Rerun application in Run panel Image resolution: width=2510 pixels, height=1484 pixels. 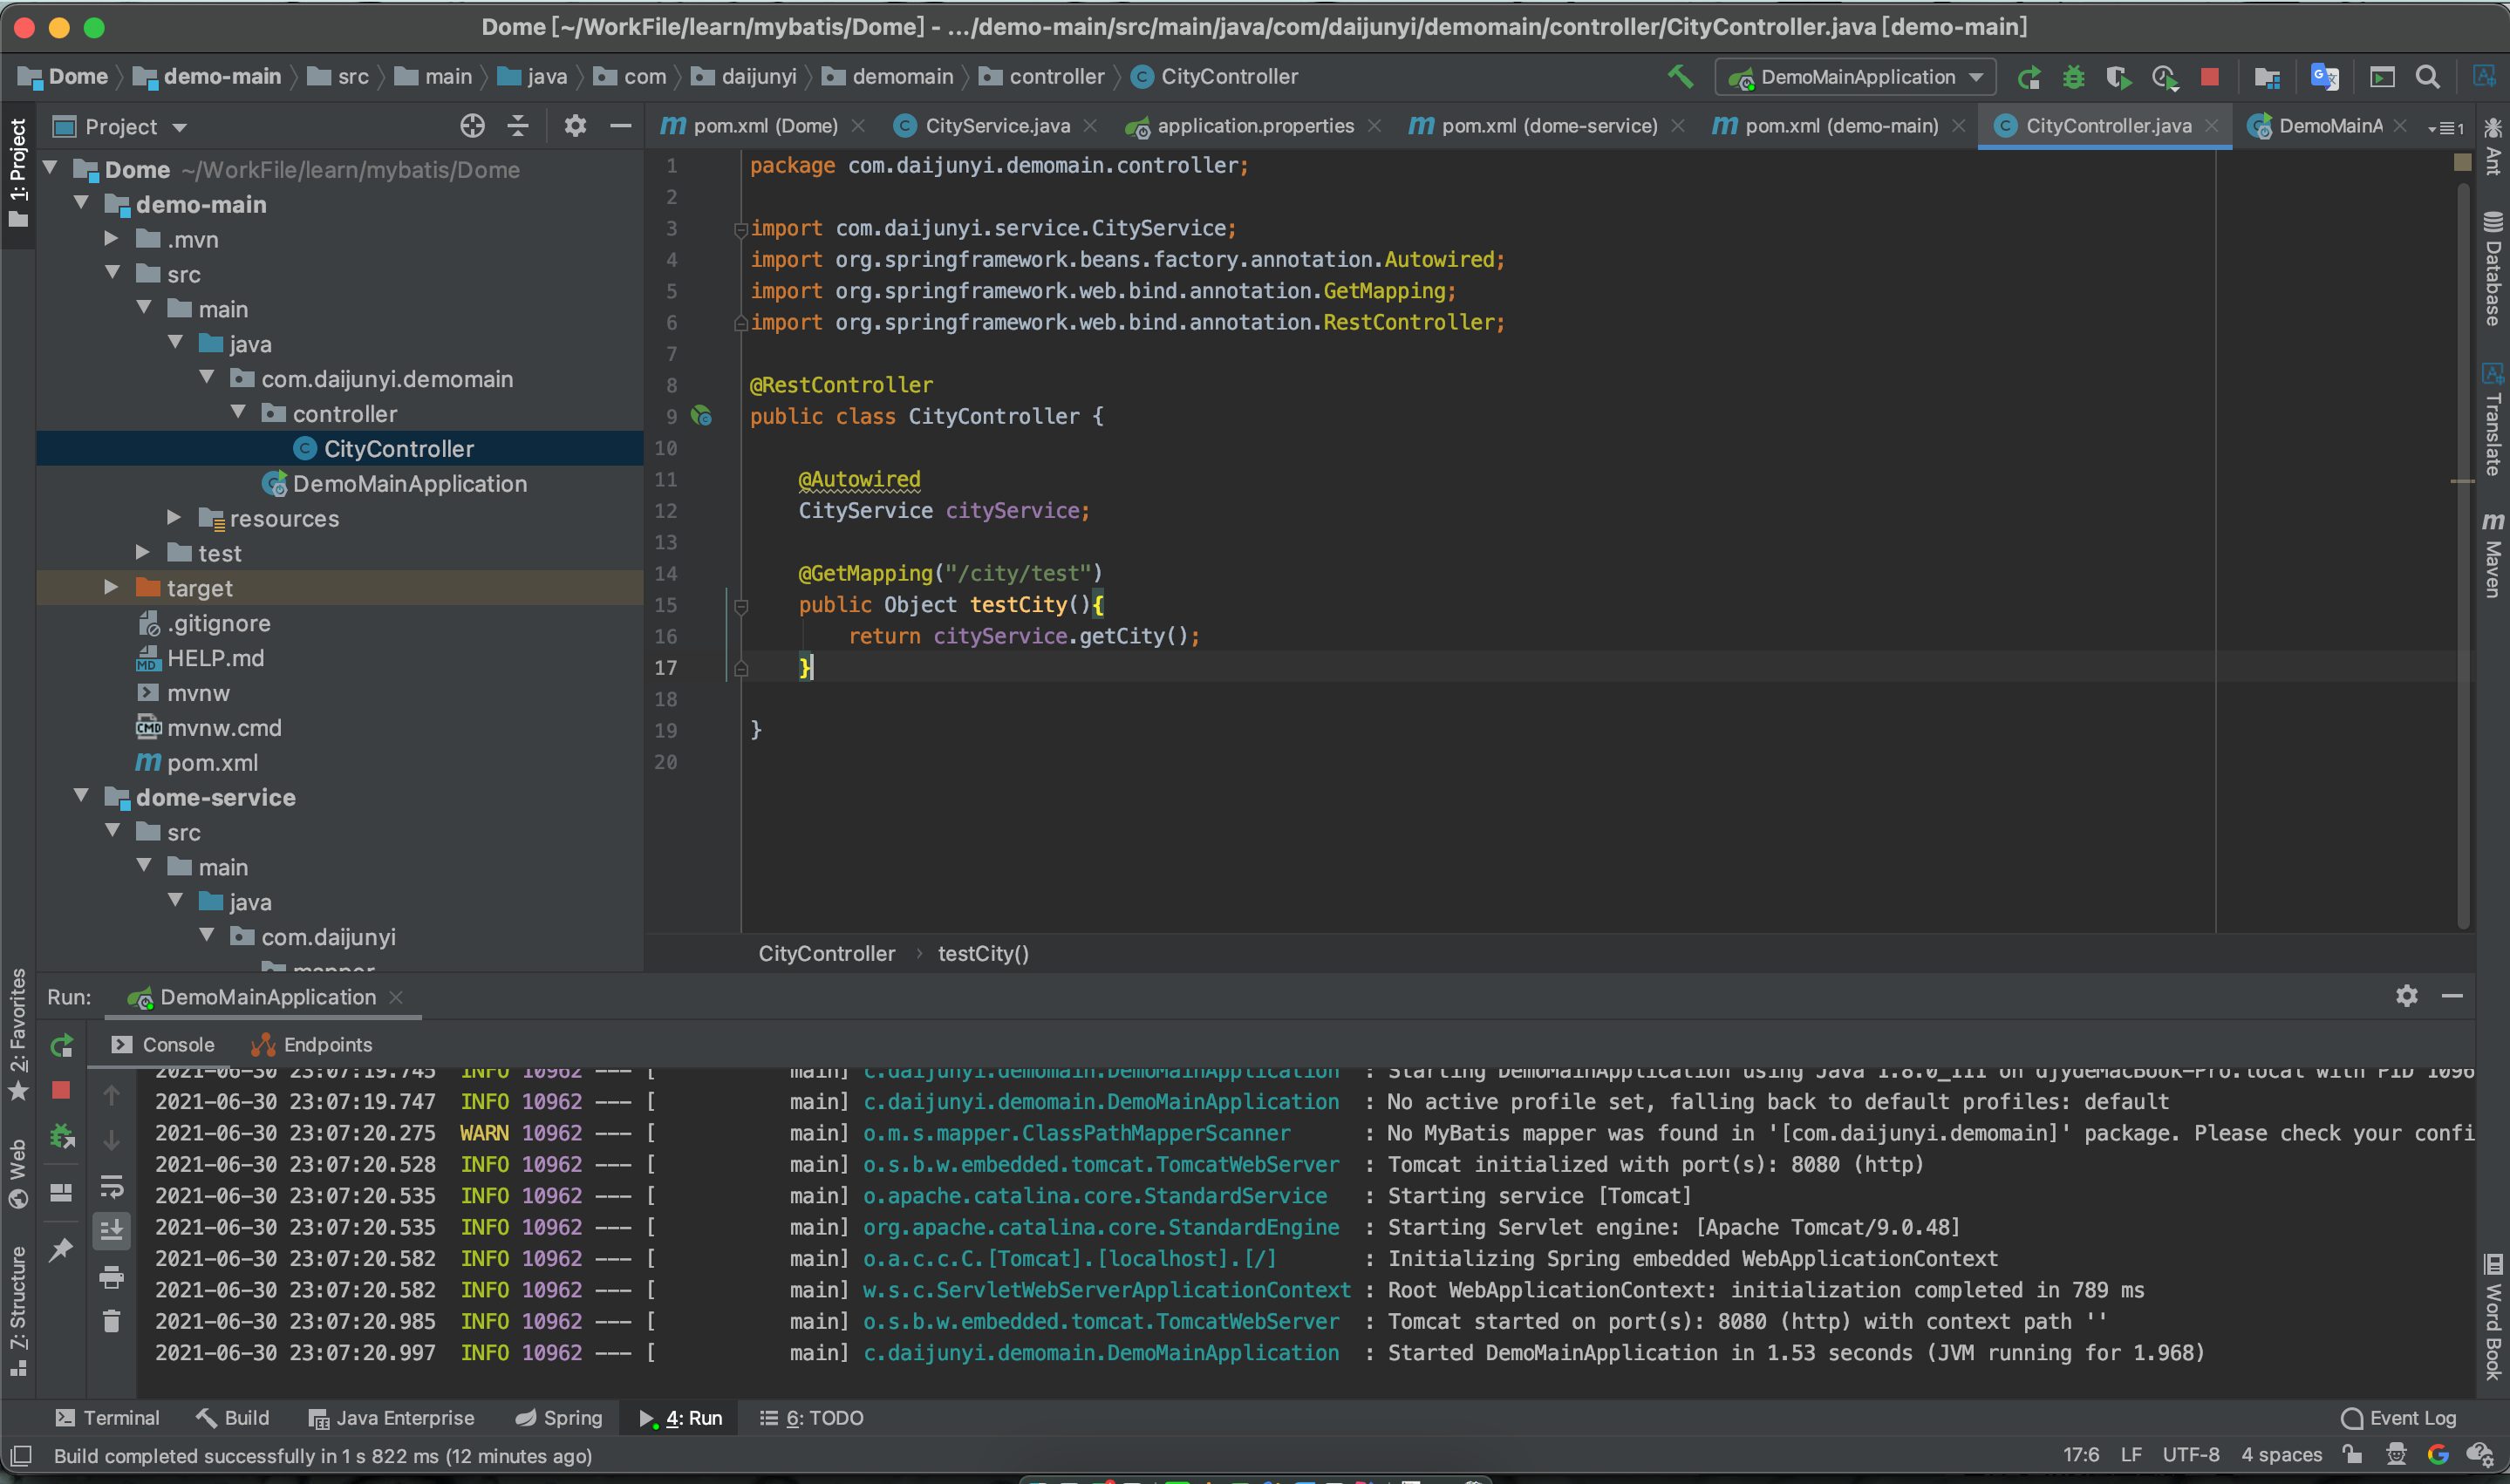point(62,1045)
